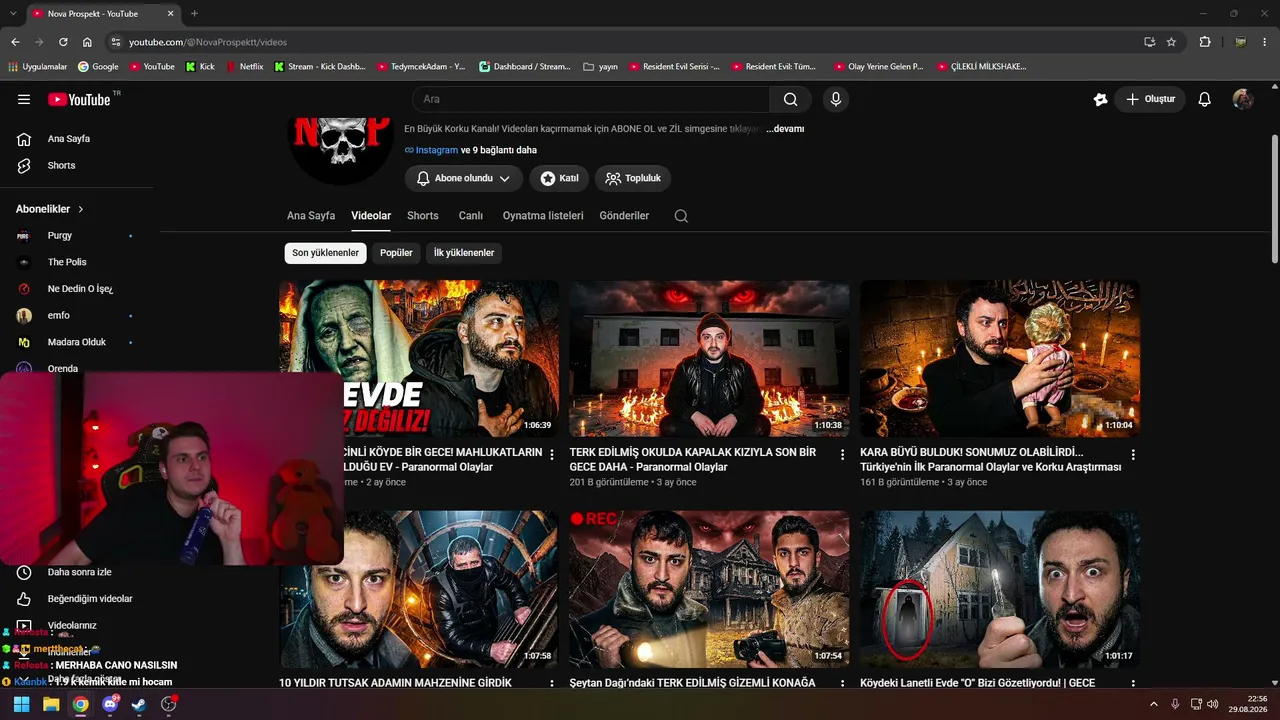
Task: Open KARA BÜYÜ BULDUK video thumbnail
Action: [x=1000, y=358]
